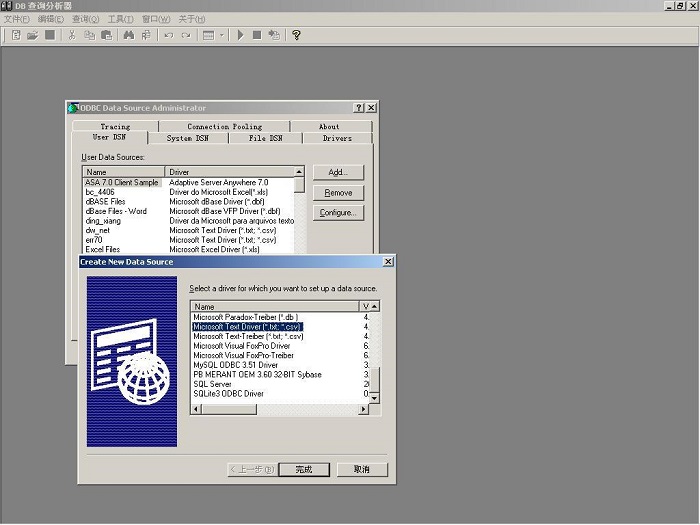Image resolution: width=700 pixels, height=525 pixels.
Task: Select the 'SQL Server' driver
Action: coord(212,384)
